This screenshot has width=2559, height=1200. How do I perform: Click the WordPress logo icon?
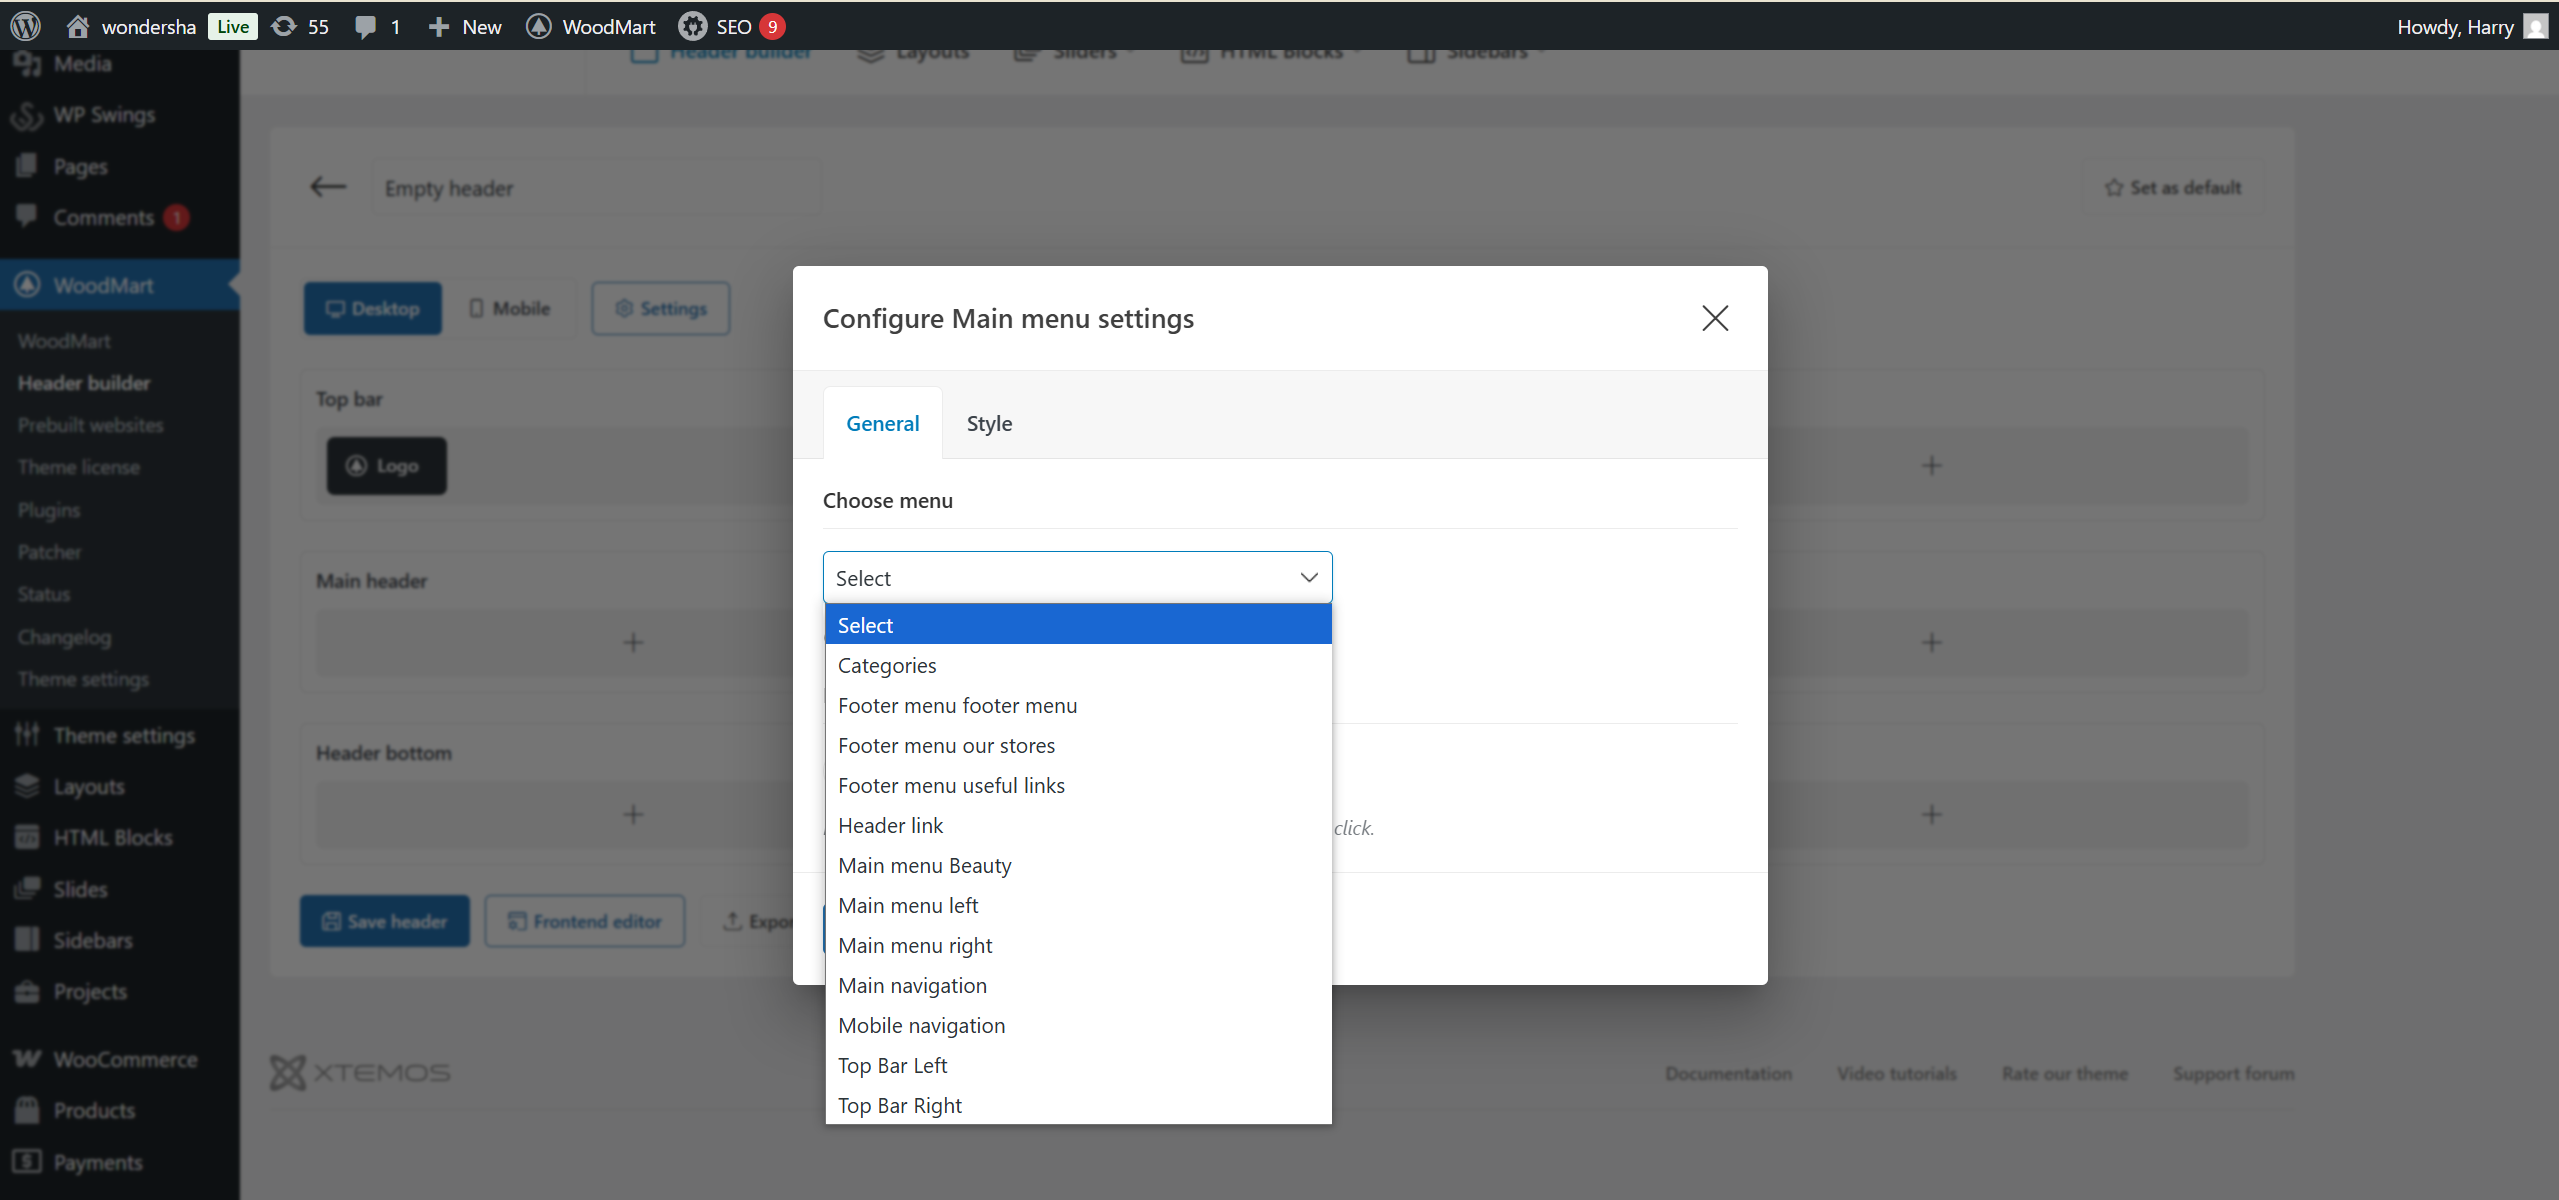click(26, 26)
